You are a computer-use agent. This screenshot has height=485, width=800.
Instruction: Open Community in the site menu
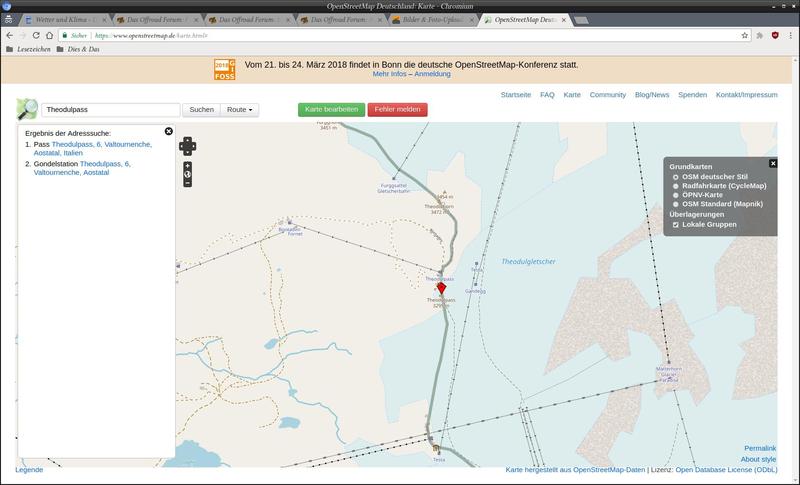[x=608, y=95]
